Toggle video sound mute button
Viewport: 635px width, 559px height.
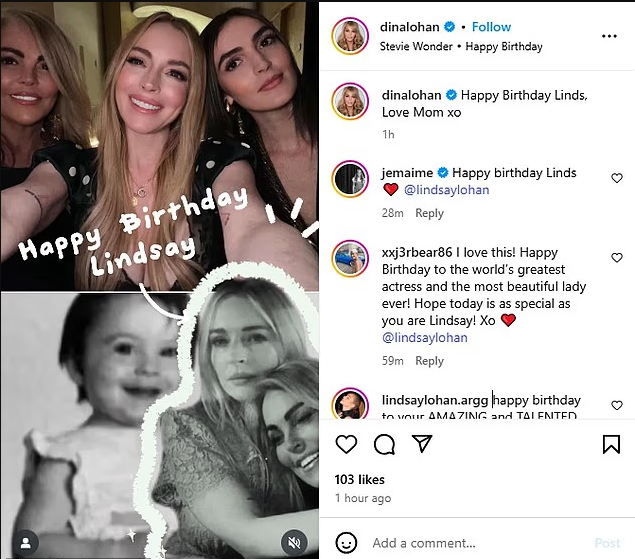point(294,542)
